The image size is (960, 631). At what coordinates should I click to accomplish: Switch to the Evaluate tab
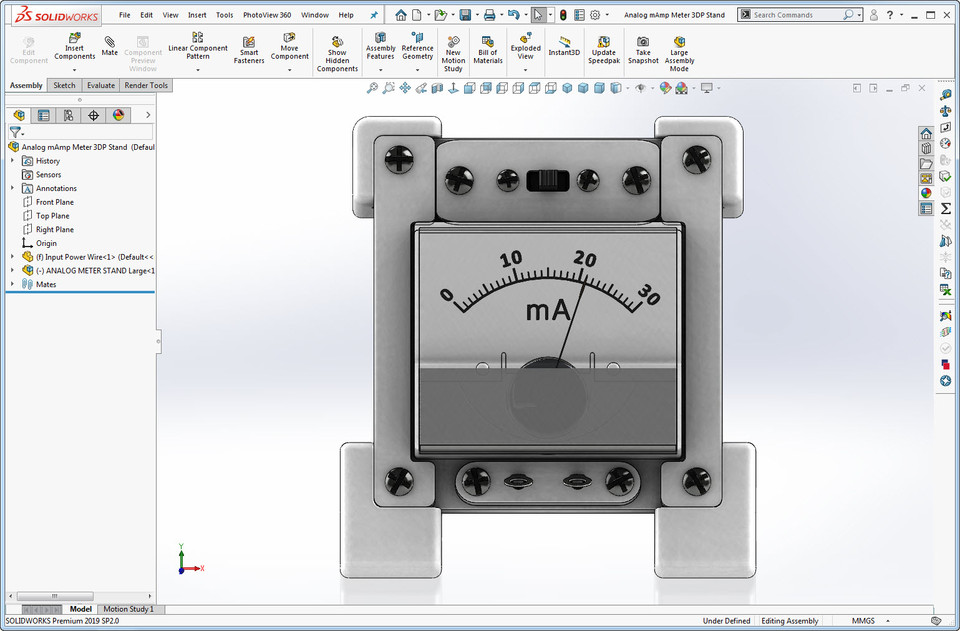tap(101, 85)
